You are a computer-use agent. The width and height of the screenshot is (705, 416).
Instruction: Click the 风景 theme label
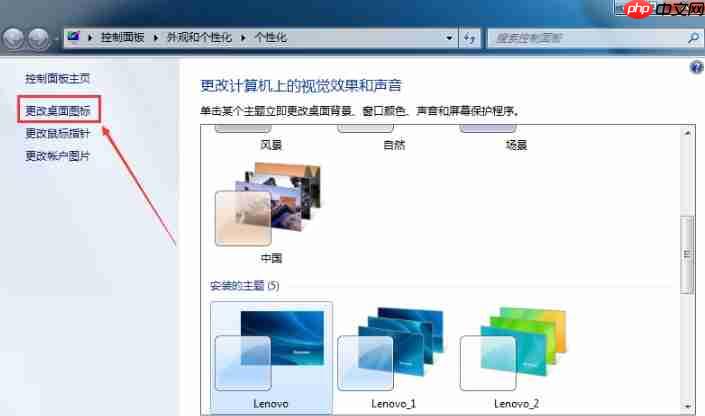(x=271, y=145)
